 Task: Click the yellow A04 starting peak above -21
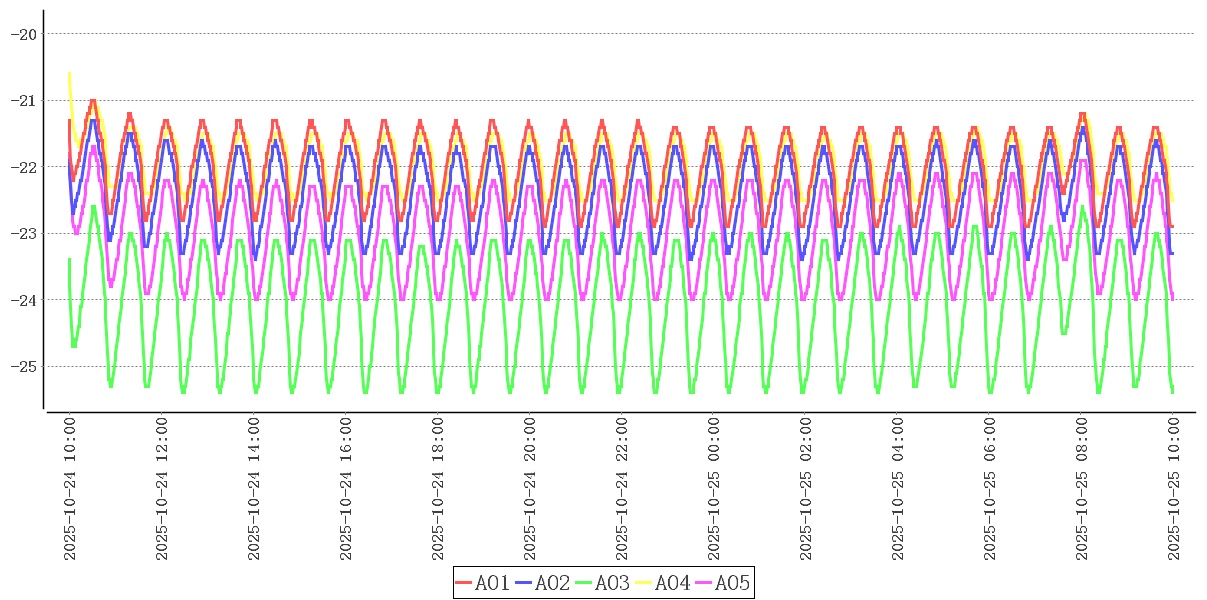(69, 74)
